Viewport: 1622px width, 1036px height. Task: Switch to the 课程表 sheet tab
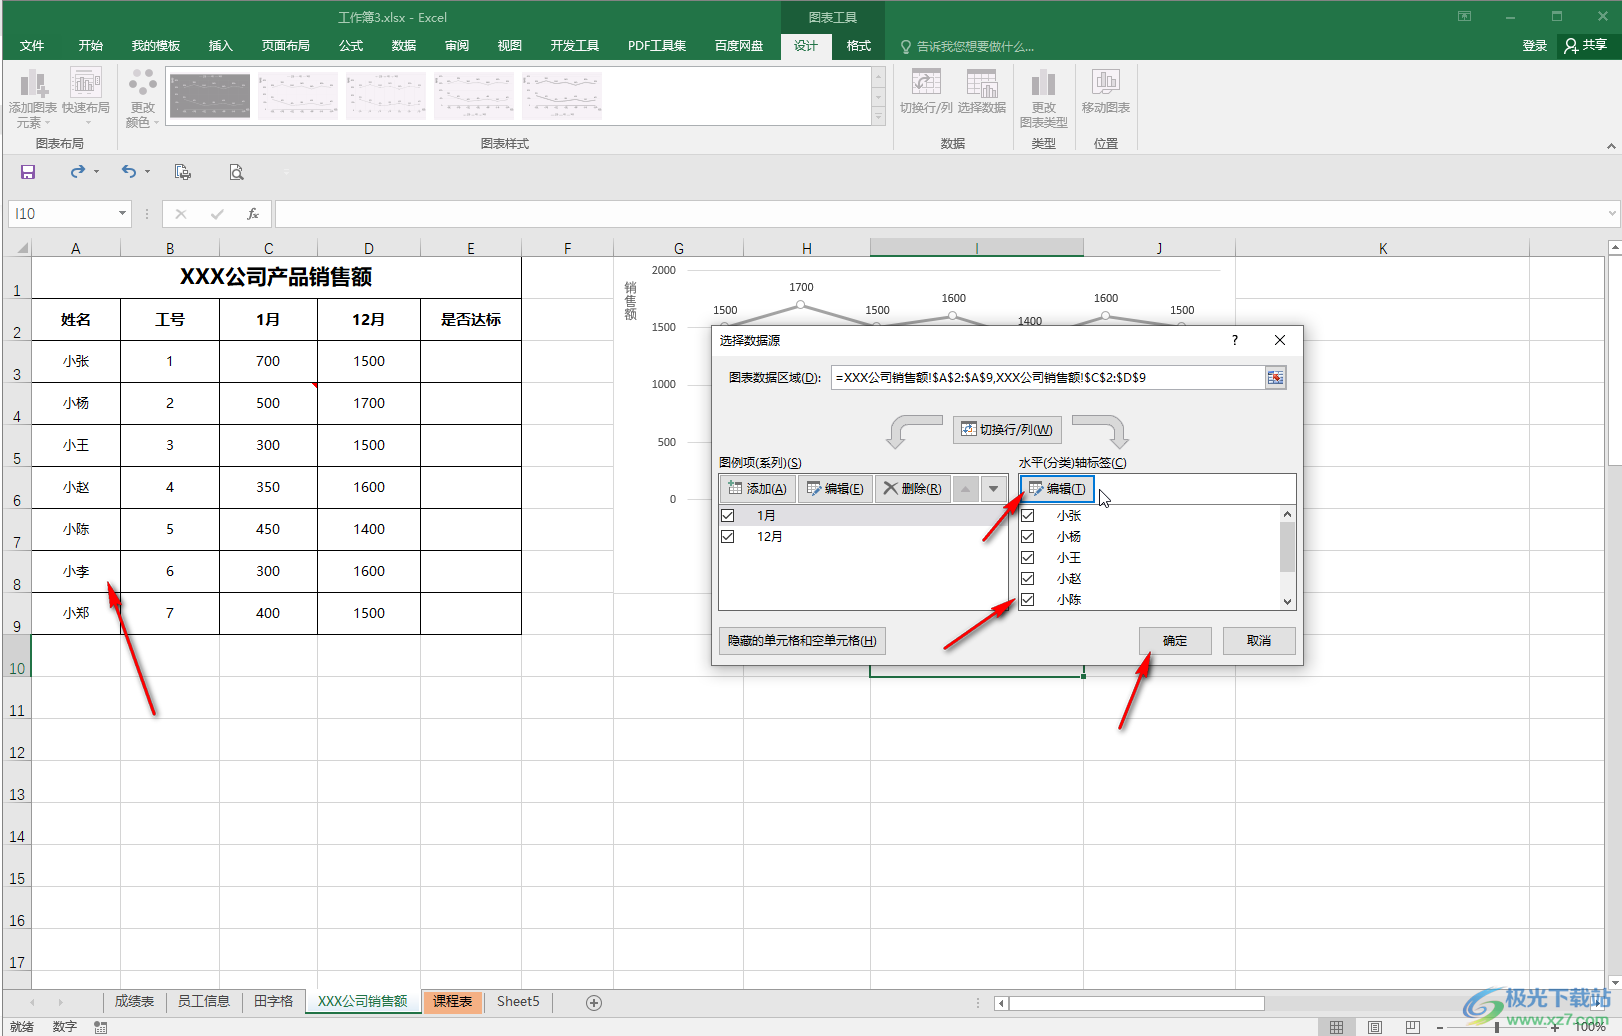[x=452, y=1001]
